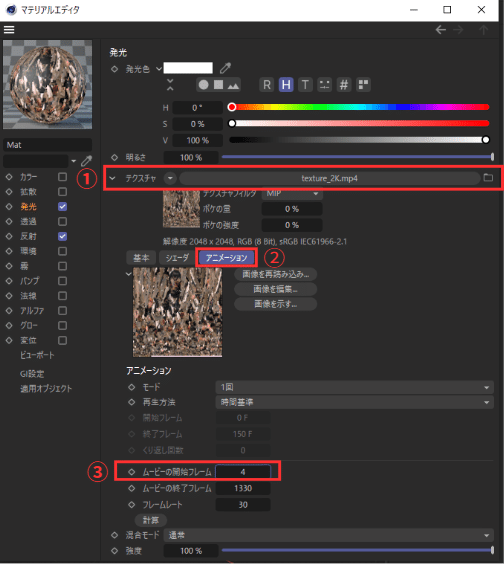Screen dimensions: 504x564
Task: Switch to アニメーション tab
Action: [x=226, y=258]
